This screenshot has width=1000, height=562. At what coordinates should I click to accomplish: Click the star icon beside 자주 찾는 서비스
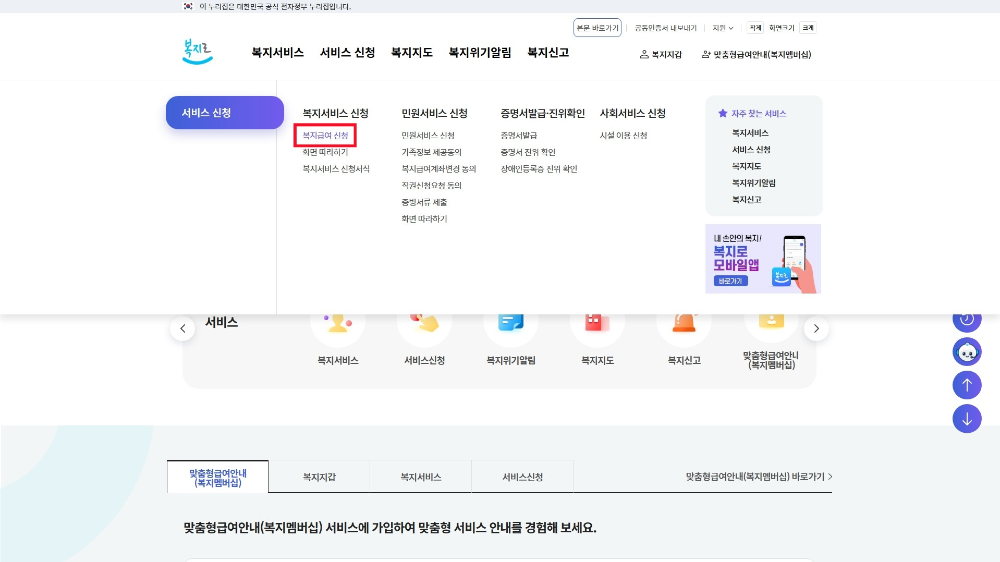click(723, 113)
